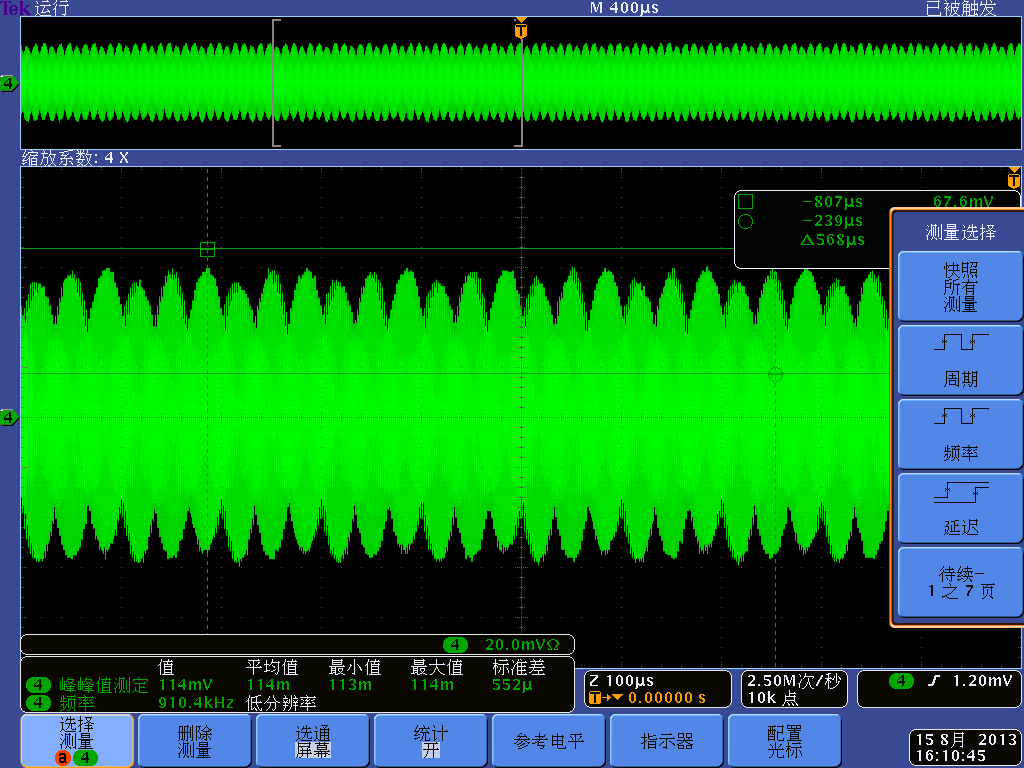Click the orange trigger position T marker in overview

[520, 31]
